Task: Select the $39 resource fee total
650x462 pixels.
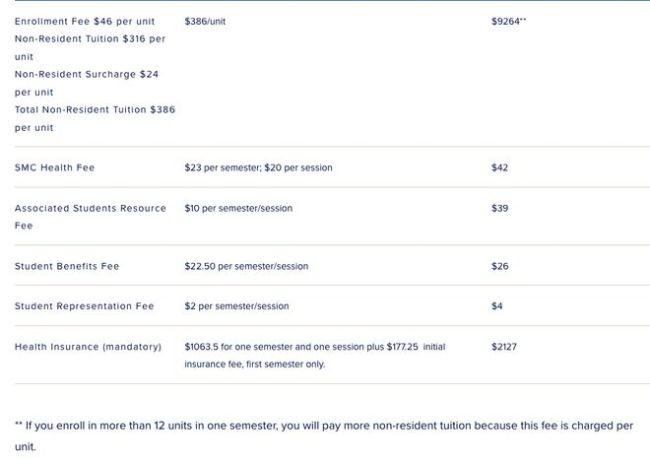Action: point(500,208)
